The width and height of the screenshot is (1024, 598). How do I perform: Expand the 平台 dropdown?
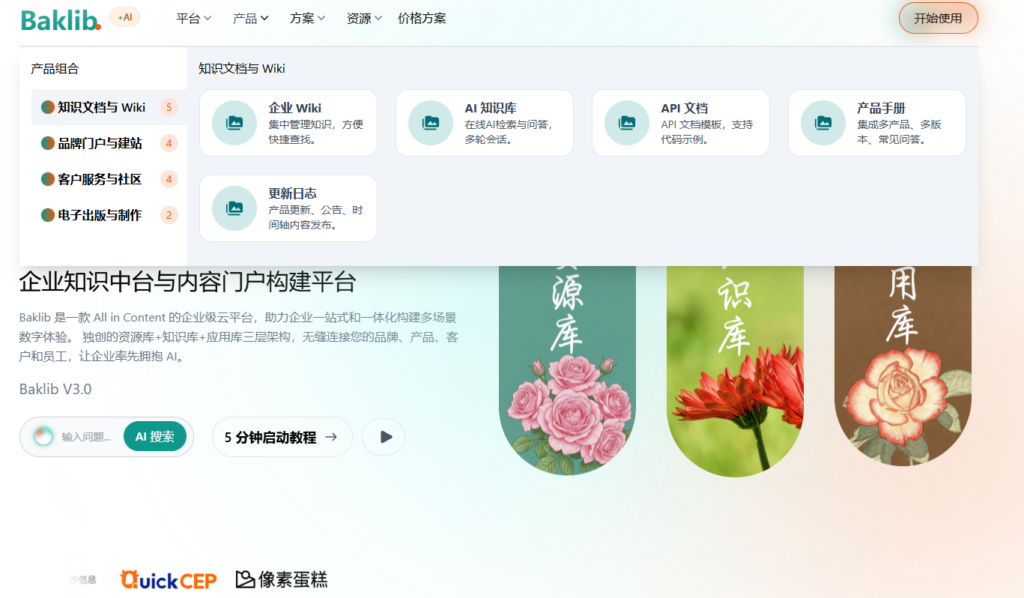pyautogui.click(x=193, y=17)
